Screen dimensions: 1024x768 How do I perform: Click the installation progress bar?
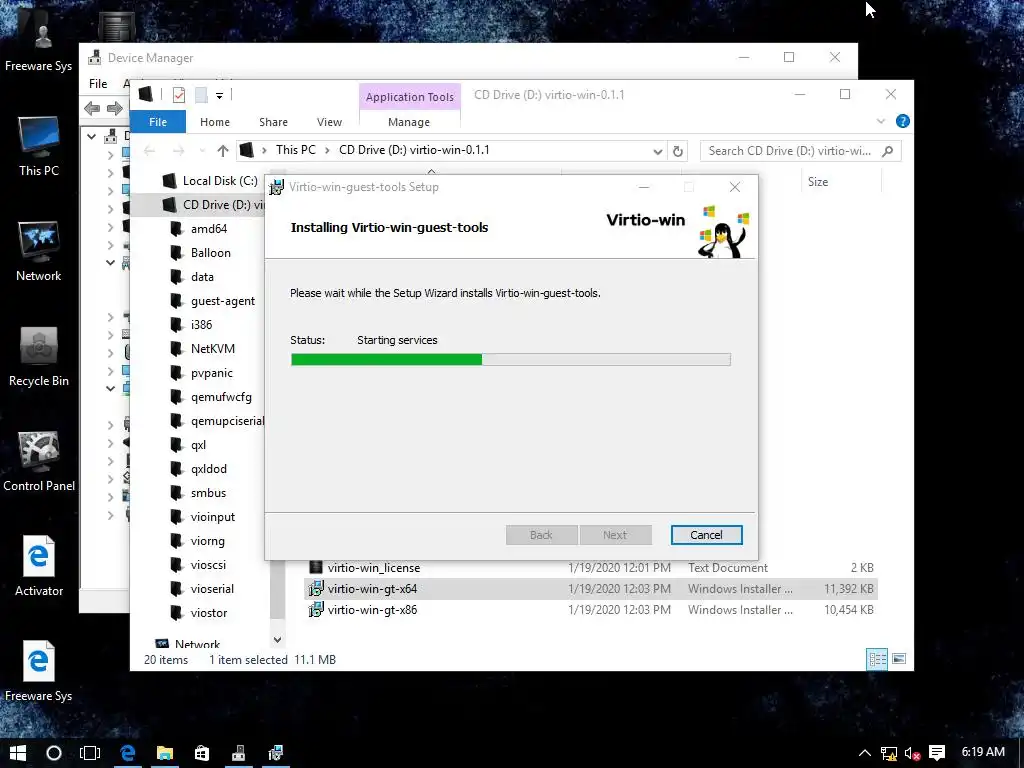[x=510, y=359]
